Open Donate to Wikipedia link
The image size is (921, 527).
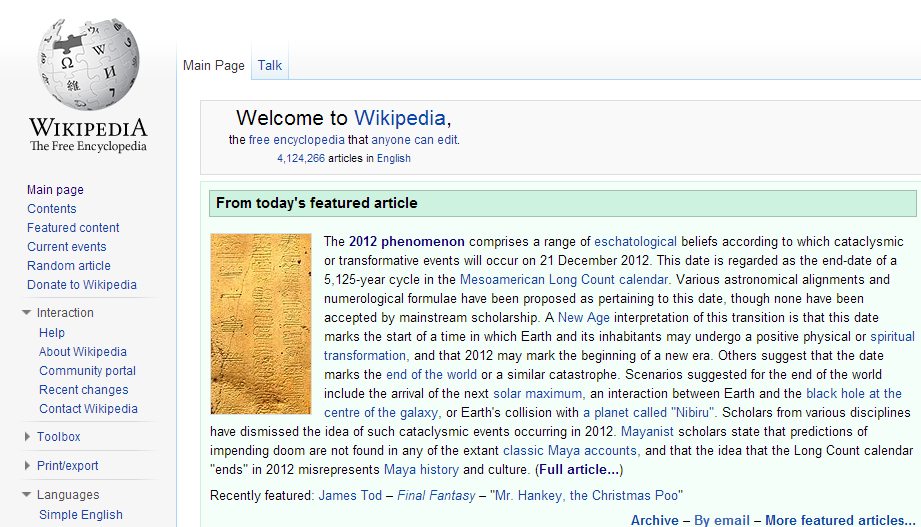[82, 285]
